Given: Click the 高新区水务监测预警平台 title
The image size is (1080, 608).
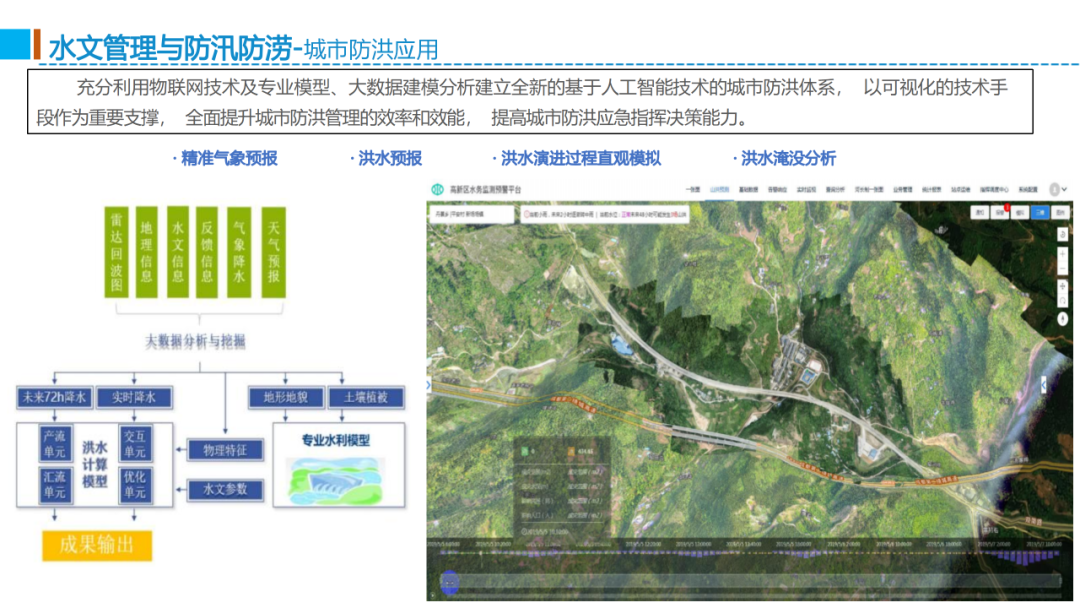Looking at the screenshot, I should [x=486, y=189].
